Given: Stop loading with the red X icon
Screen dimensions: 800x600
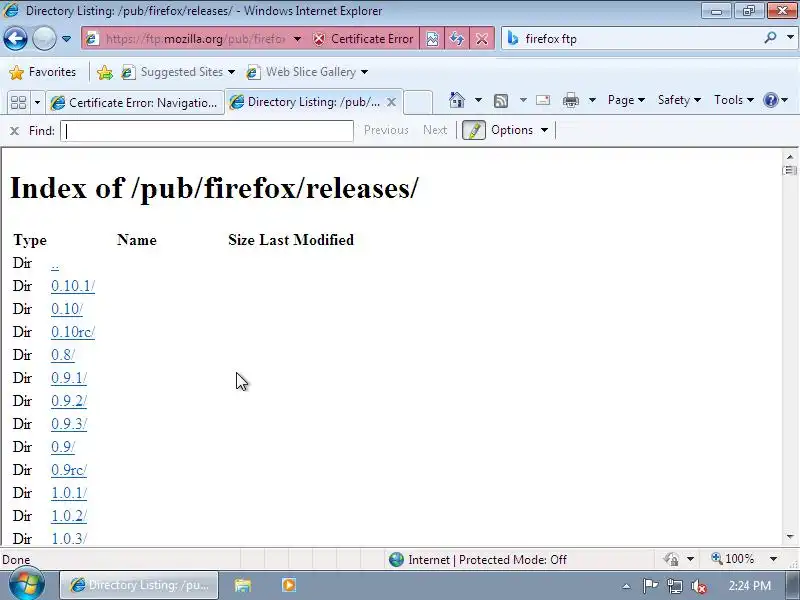Looking at the screenshot, I should click(x=482, y=39).
